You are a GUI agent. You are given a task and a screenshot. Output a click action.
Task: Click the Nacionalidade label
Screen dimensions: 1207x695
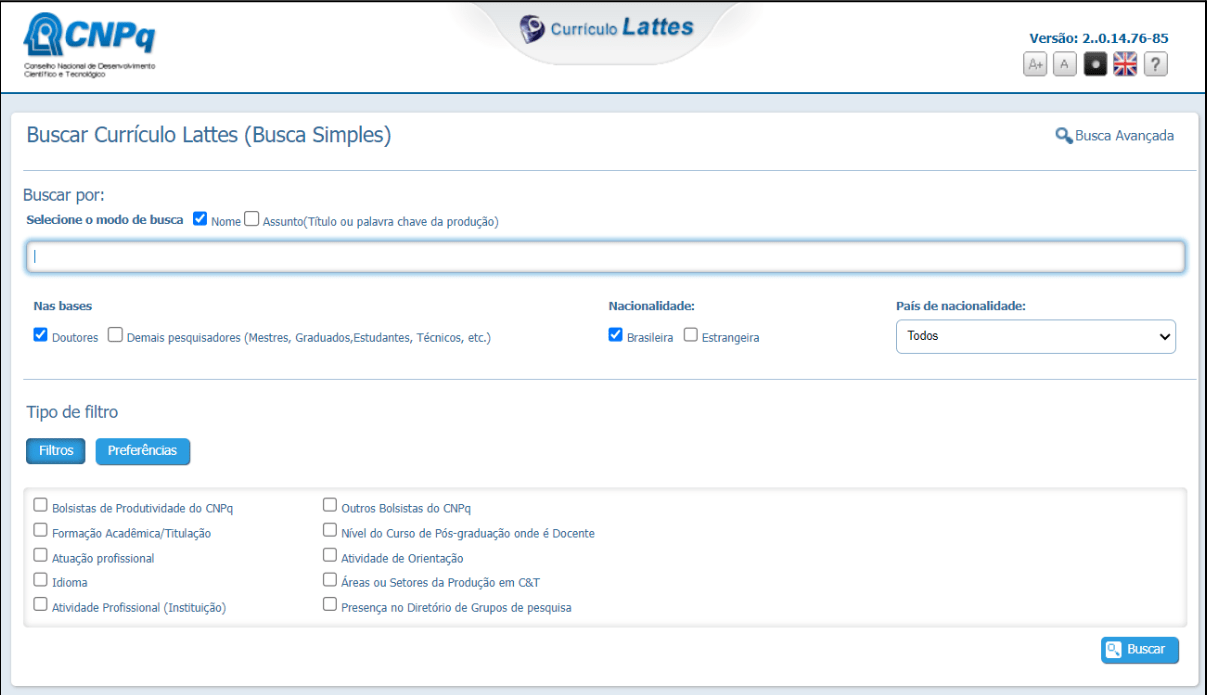point(652,306)
